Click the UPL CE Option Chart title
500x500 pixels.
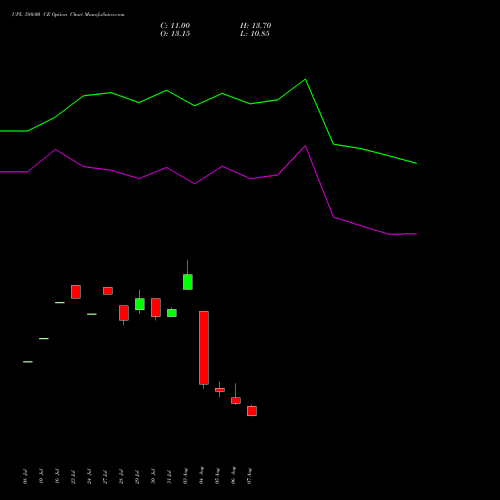point(68,14)
